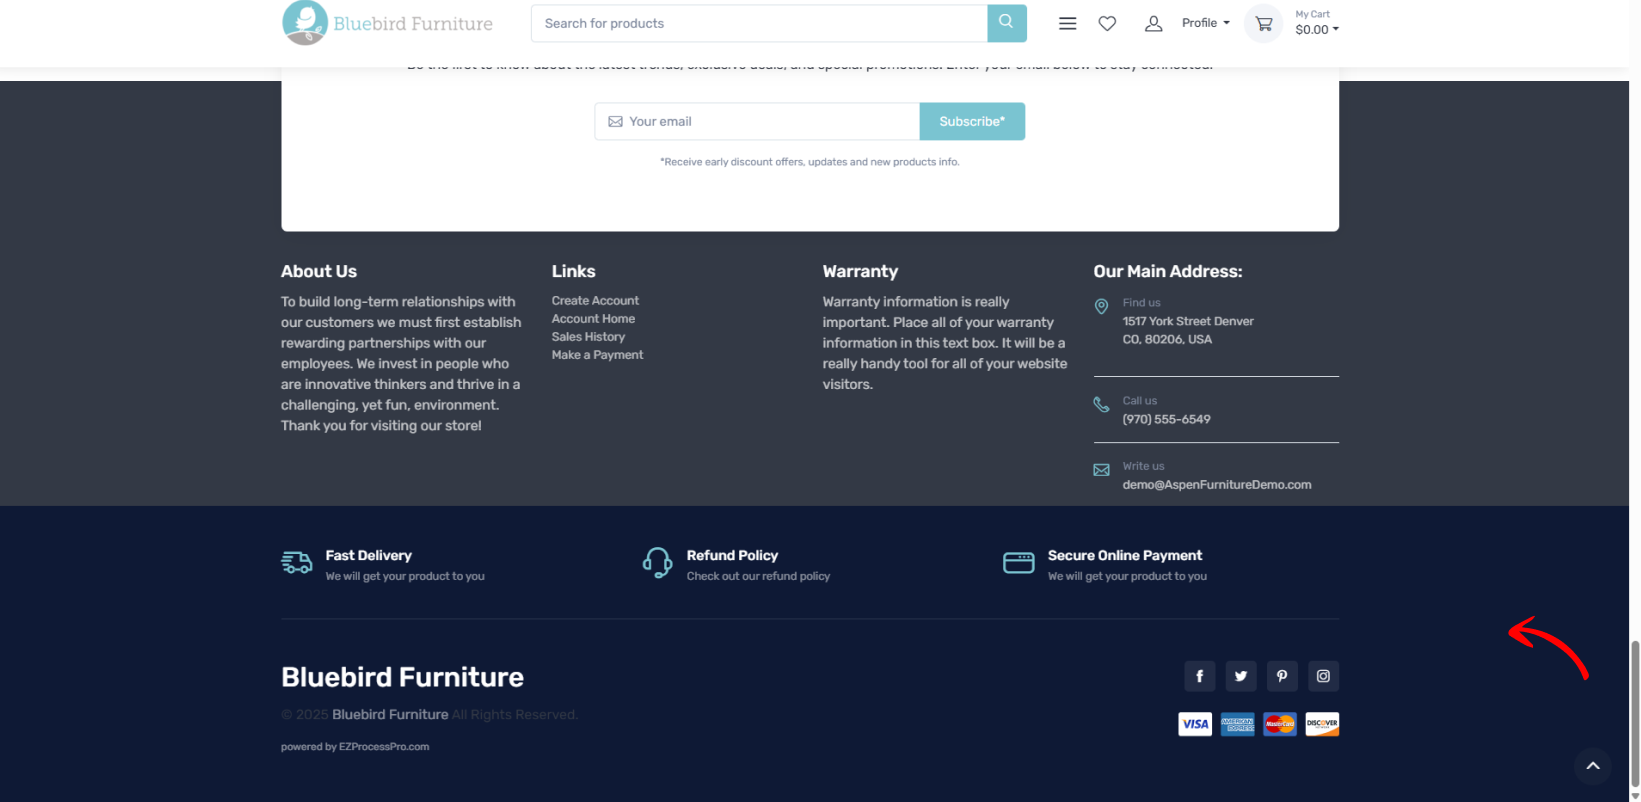
Task: Click the Bluebird Furniture bird logo
Action: [305, 23]
